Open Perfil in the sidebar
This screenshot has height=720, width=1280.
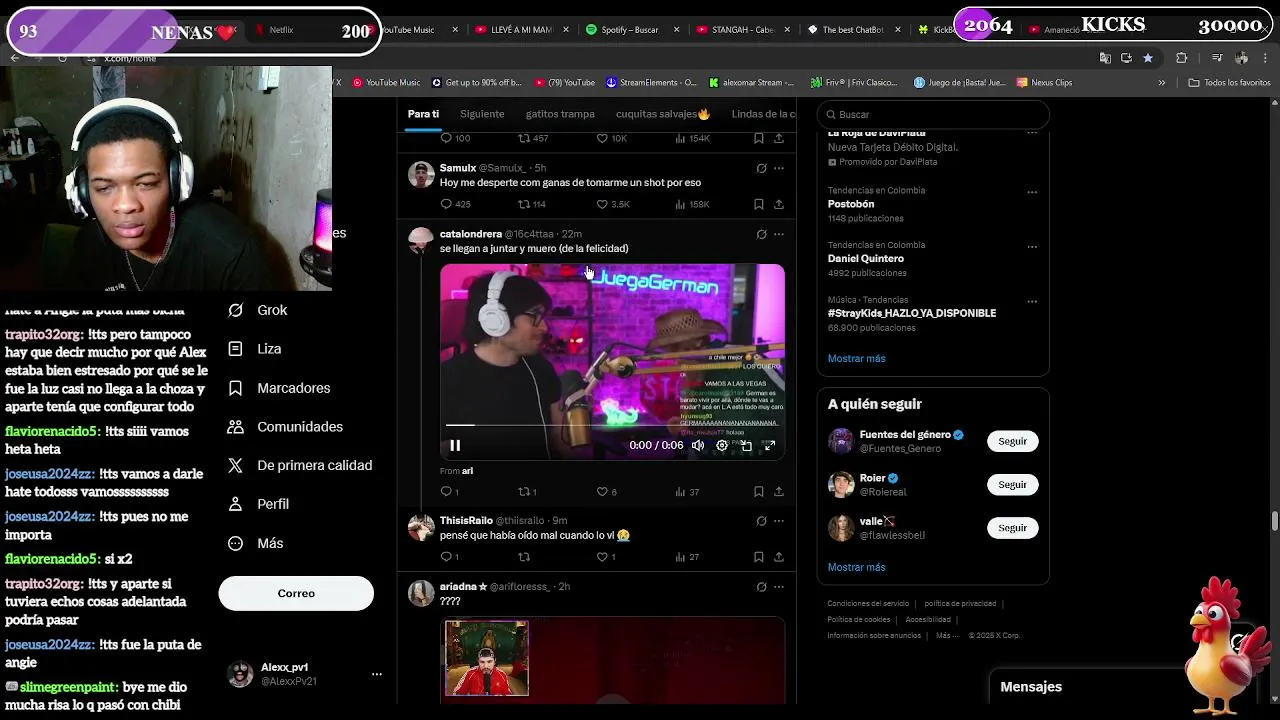258,504
